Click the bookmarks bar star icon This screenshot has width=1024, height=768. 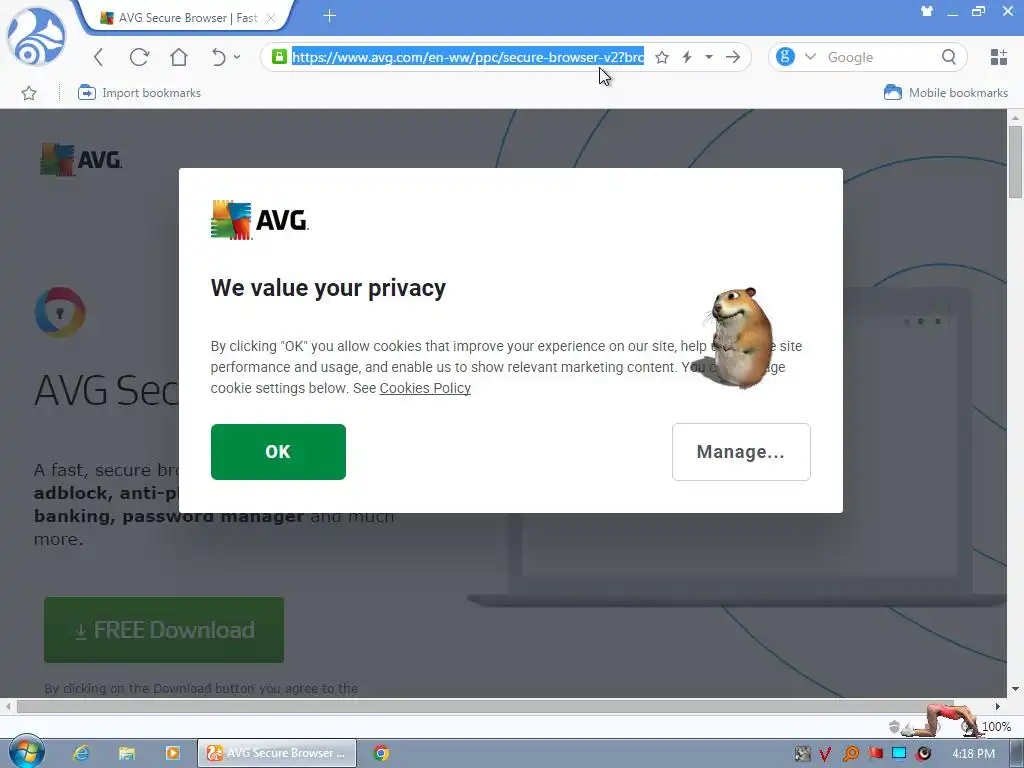[x=29, y=93]
